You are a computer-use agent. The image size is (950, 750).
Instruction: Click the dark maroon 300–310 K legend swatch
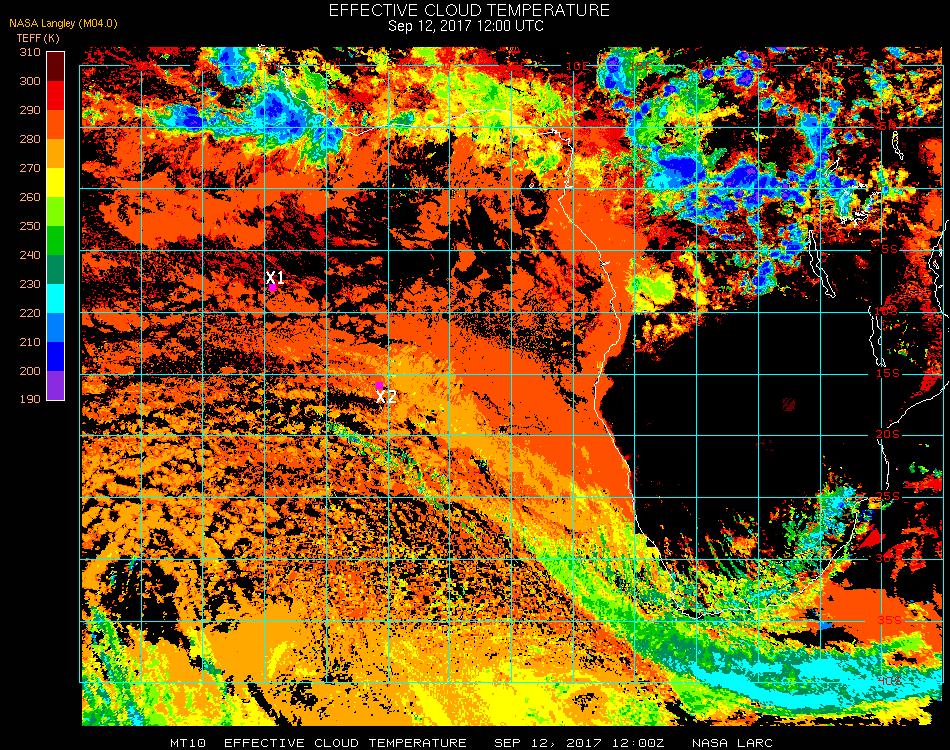point(56,67)
